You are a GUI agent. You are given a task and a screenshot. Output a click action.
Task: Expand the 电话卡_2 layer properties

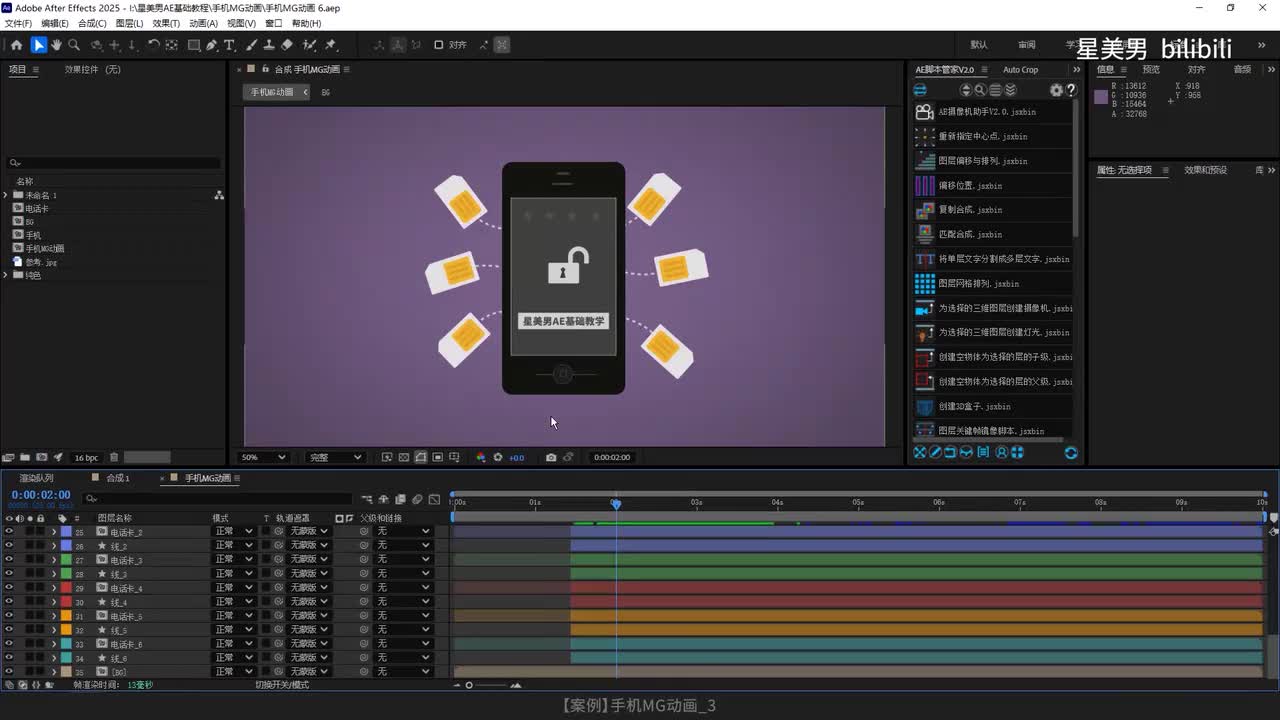pos(54,532)
